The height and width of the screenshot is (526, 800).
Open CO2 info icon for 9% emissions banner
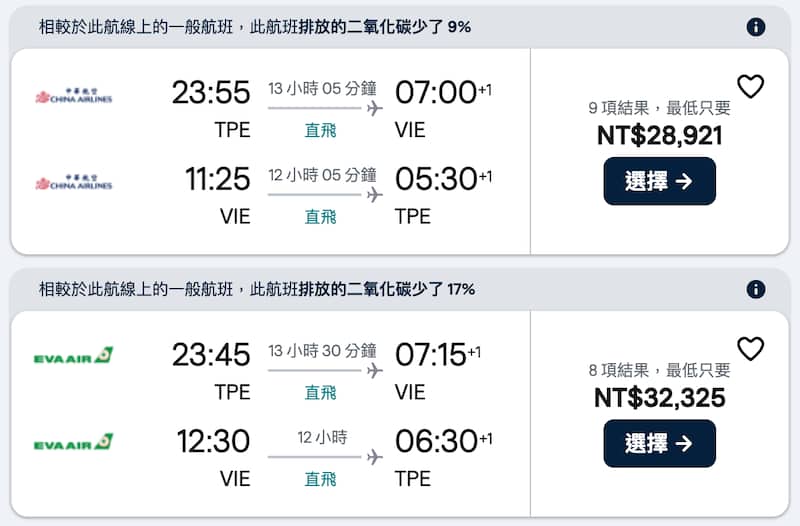[x=756, y=28]
